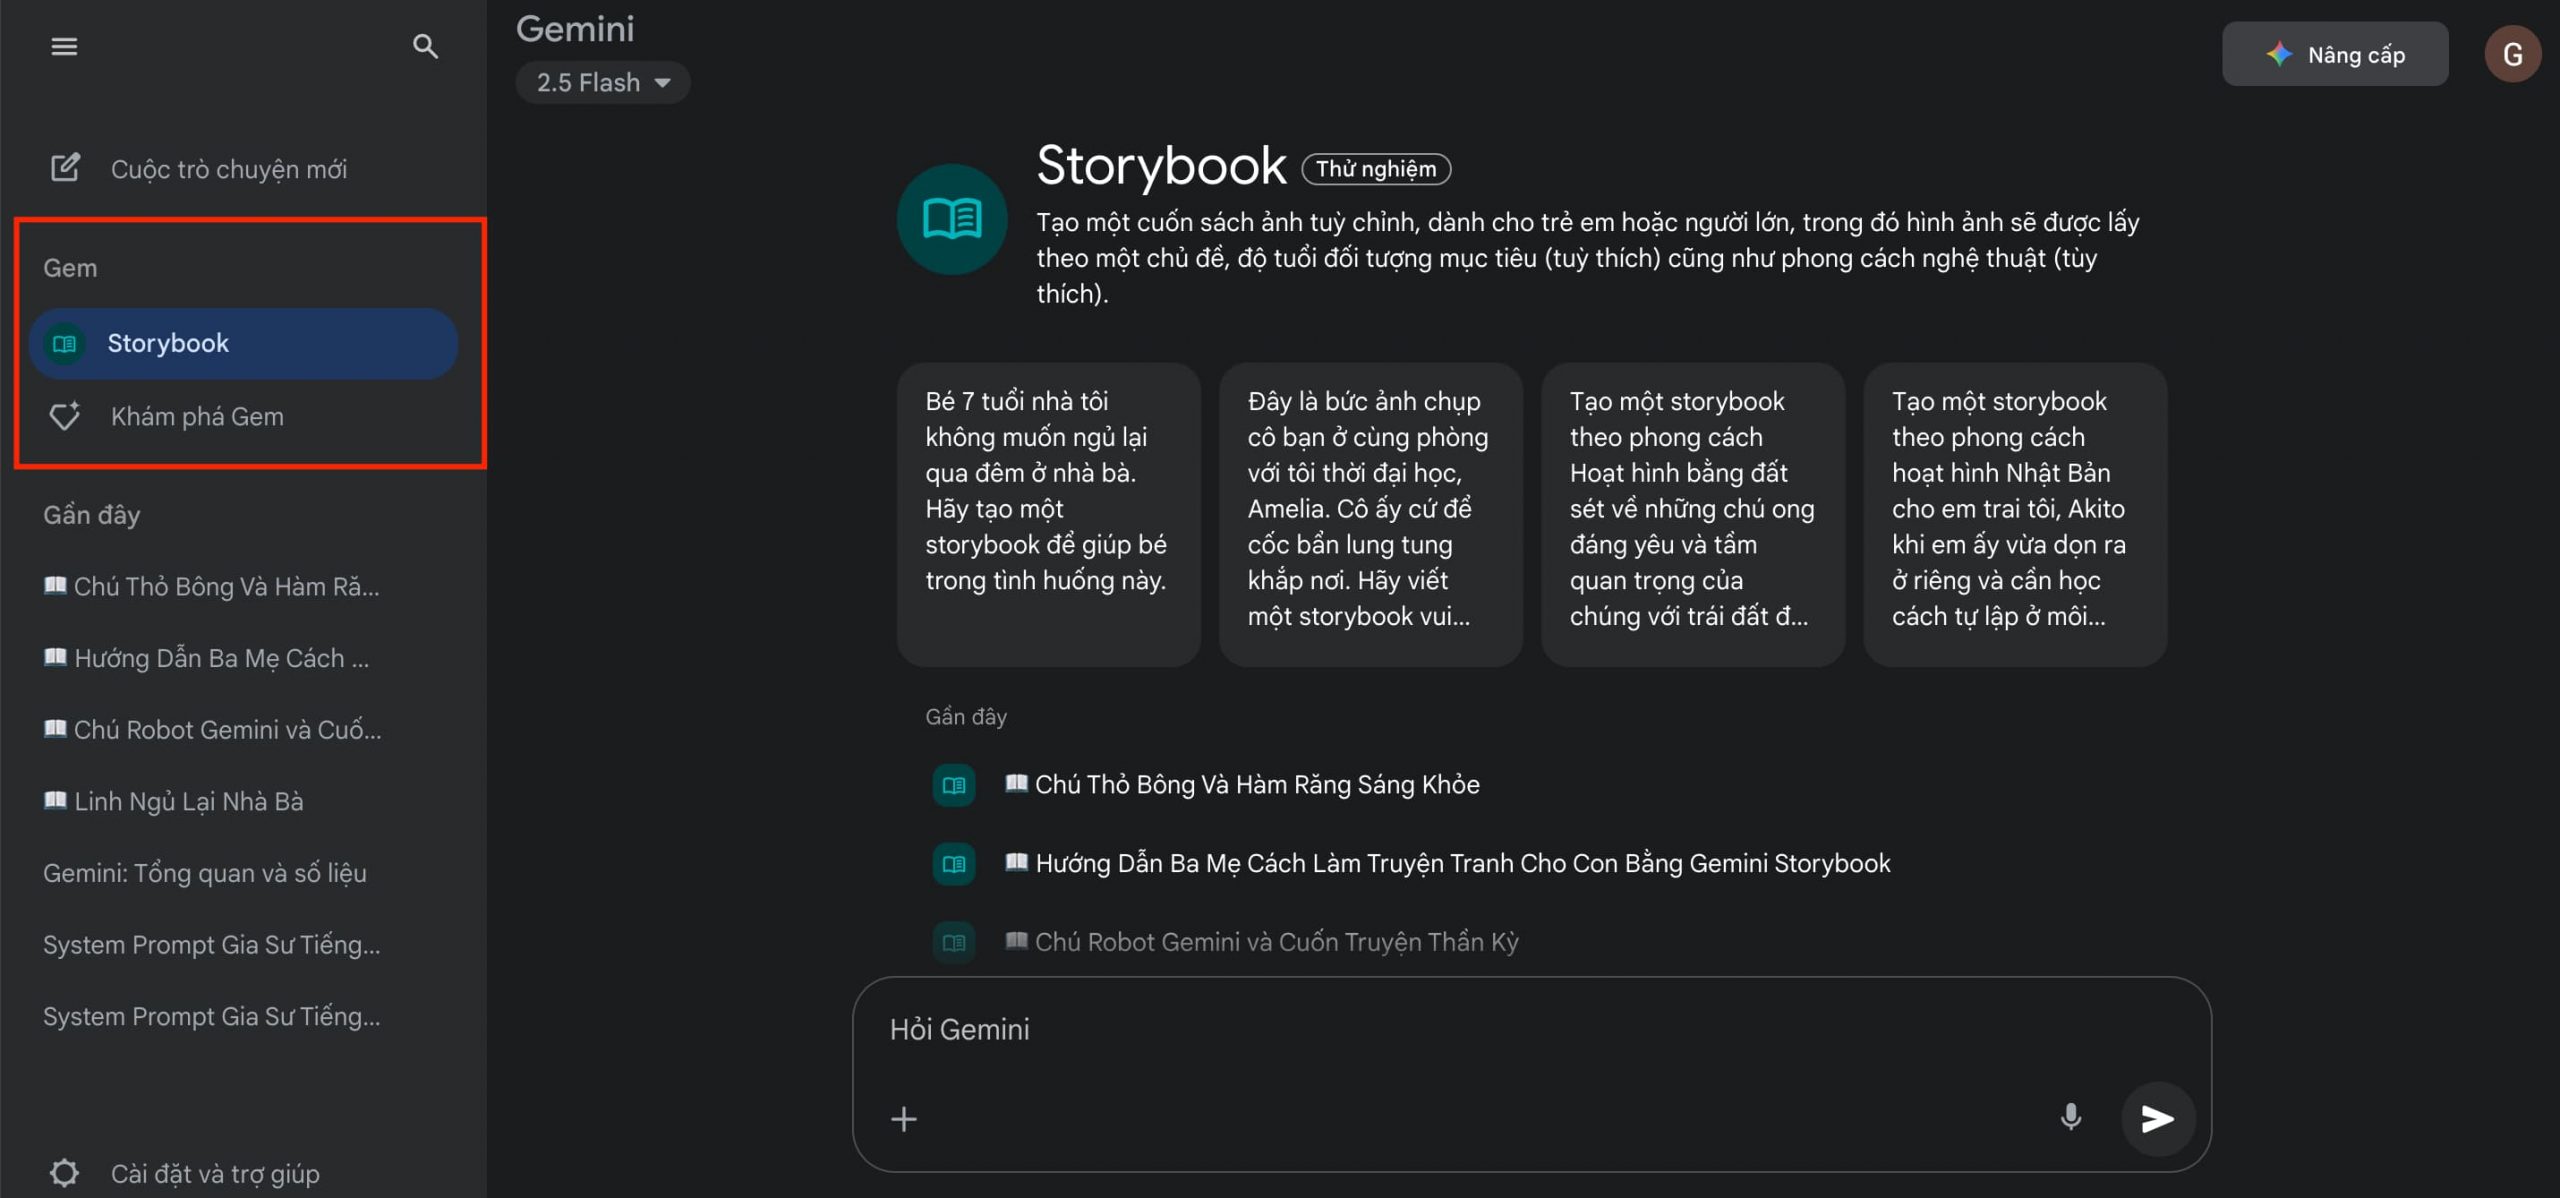This screenshot has height=1198, width=2560.
Task: Open recent chat 'Chú Robot Gemini và Cuố...' in sidebar
Action: tap(212, 730)
